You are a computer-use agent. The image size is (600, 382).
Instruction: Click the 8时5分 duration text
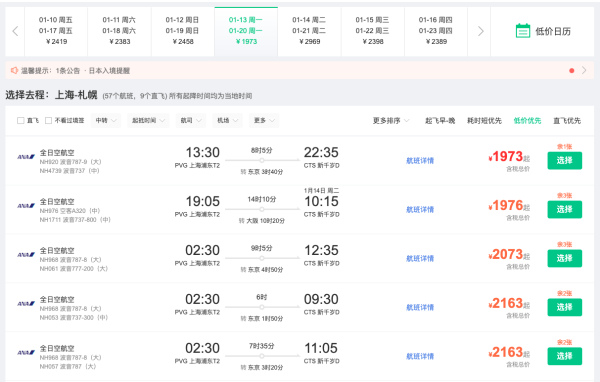(262, 150)
